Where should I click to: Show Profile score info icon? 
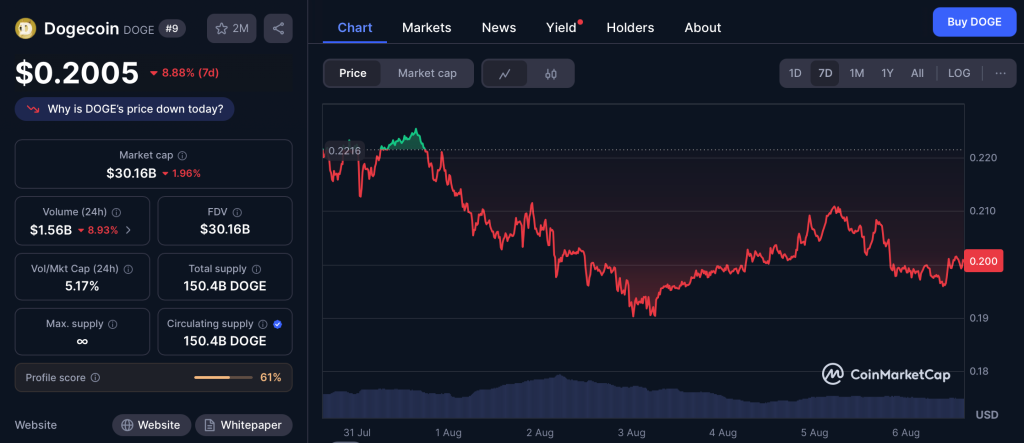pyautogui.click(x=95, y=378)
